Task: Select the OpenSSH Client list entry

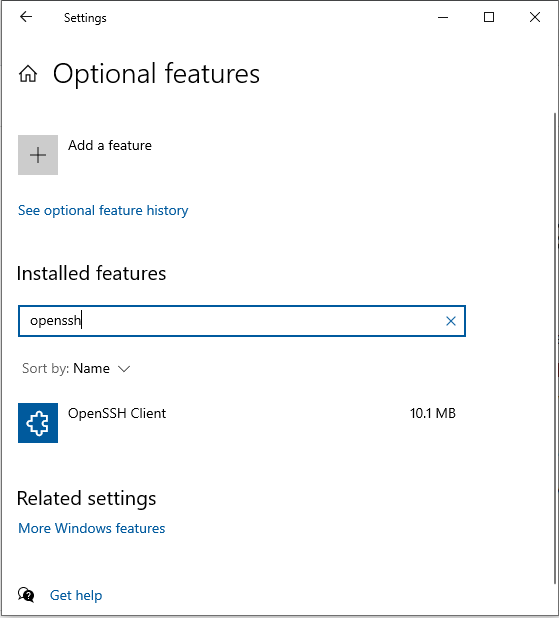Action: pos(237,423)
